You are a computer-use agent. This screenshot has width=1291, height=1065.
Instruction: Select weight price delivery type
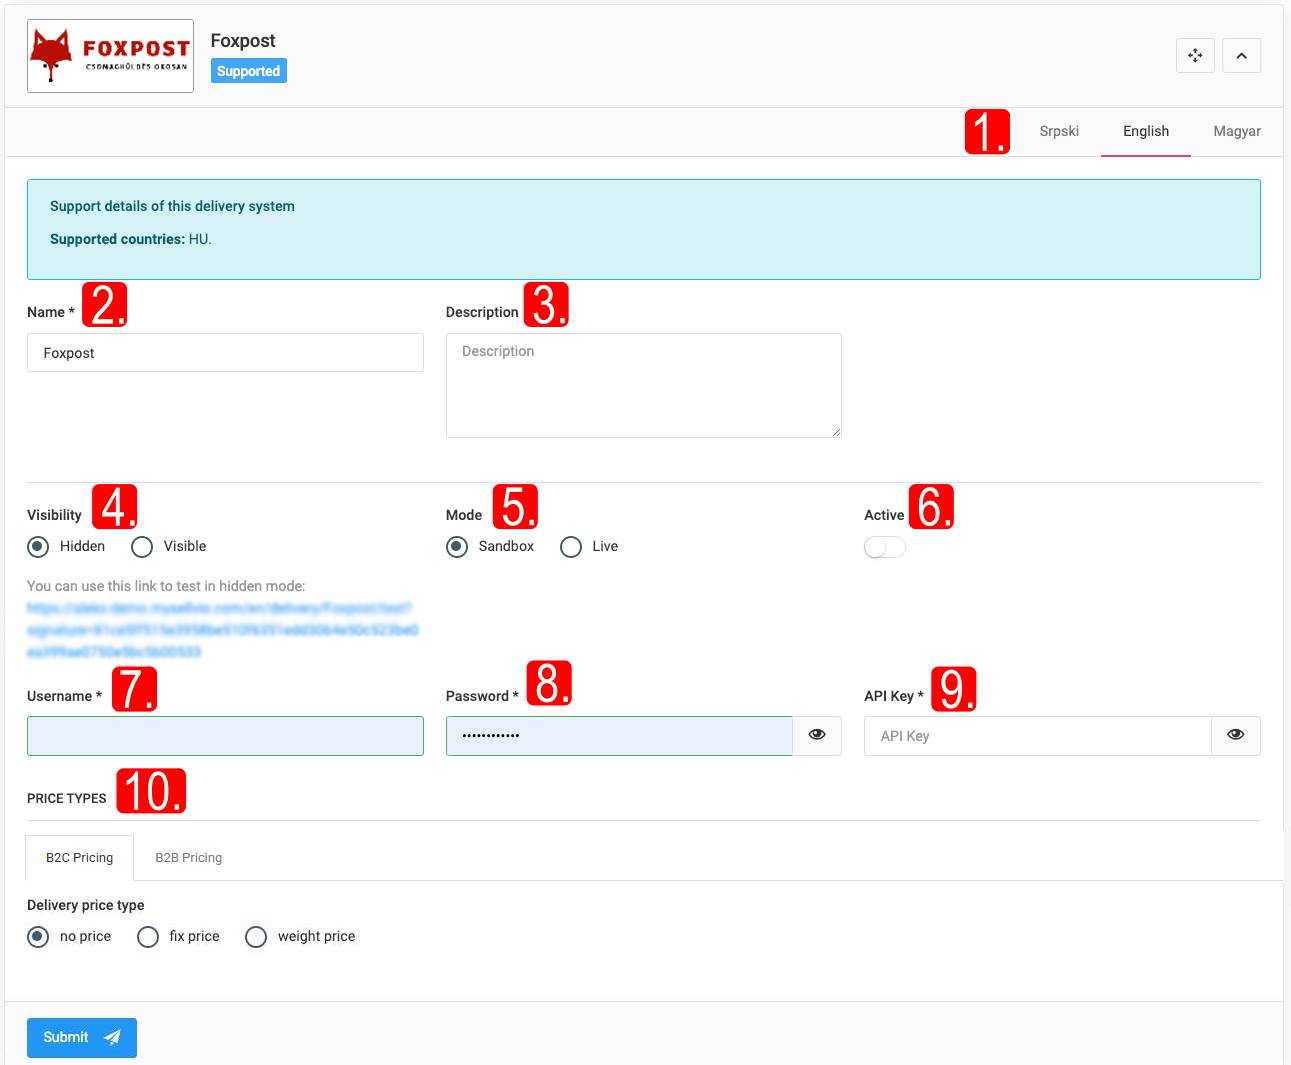(256, 936)
